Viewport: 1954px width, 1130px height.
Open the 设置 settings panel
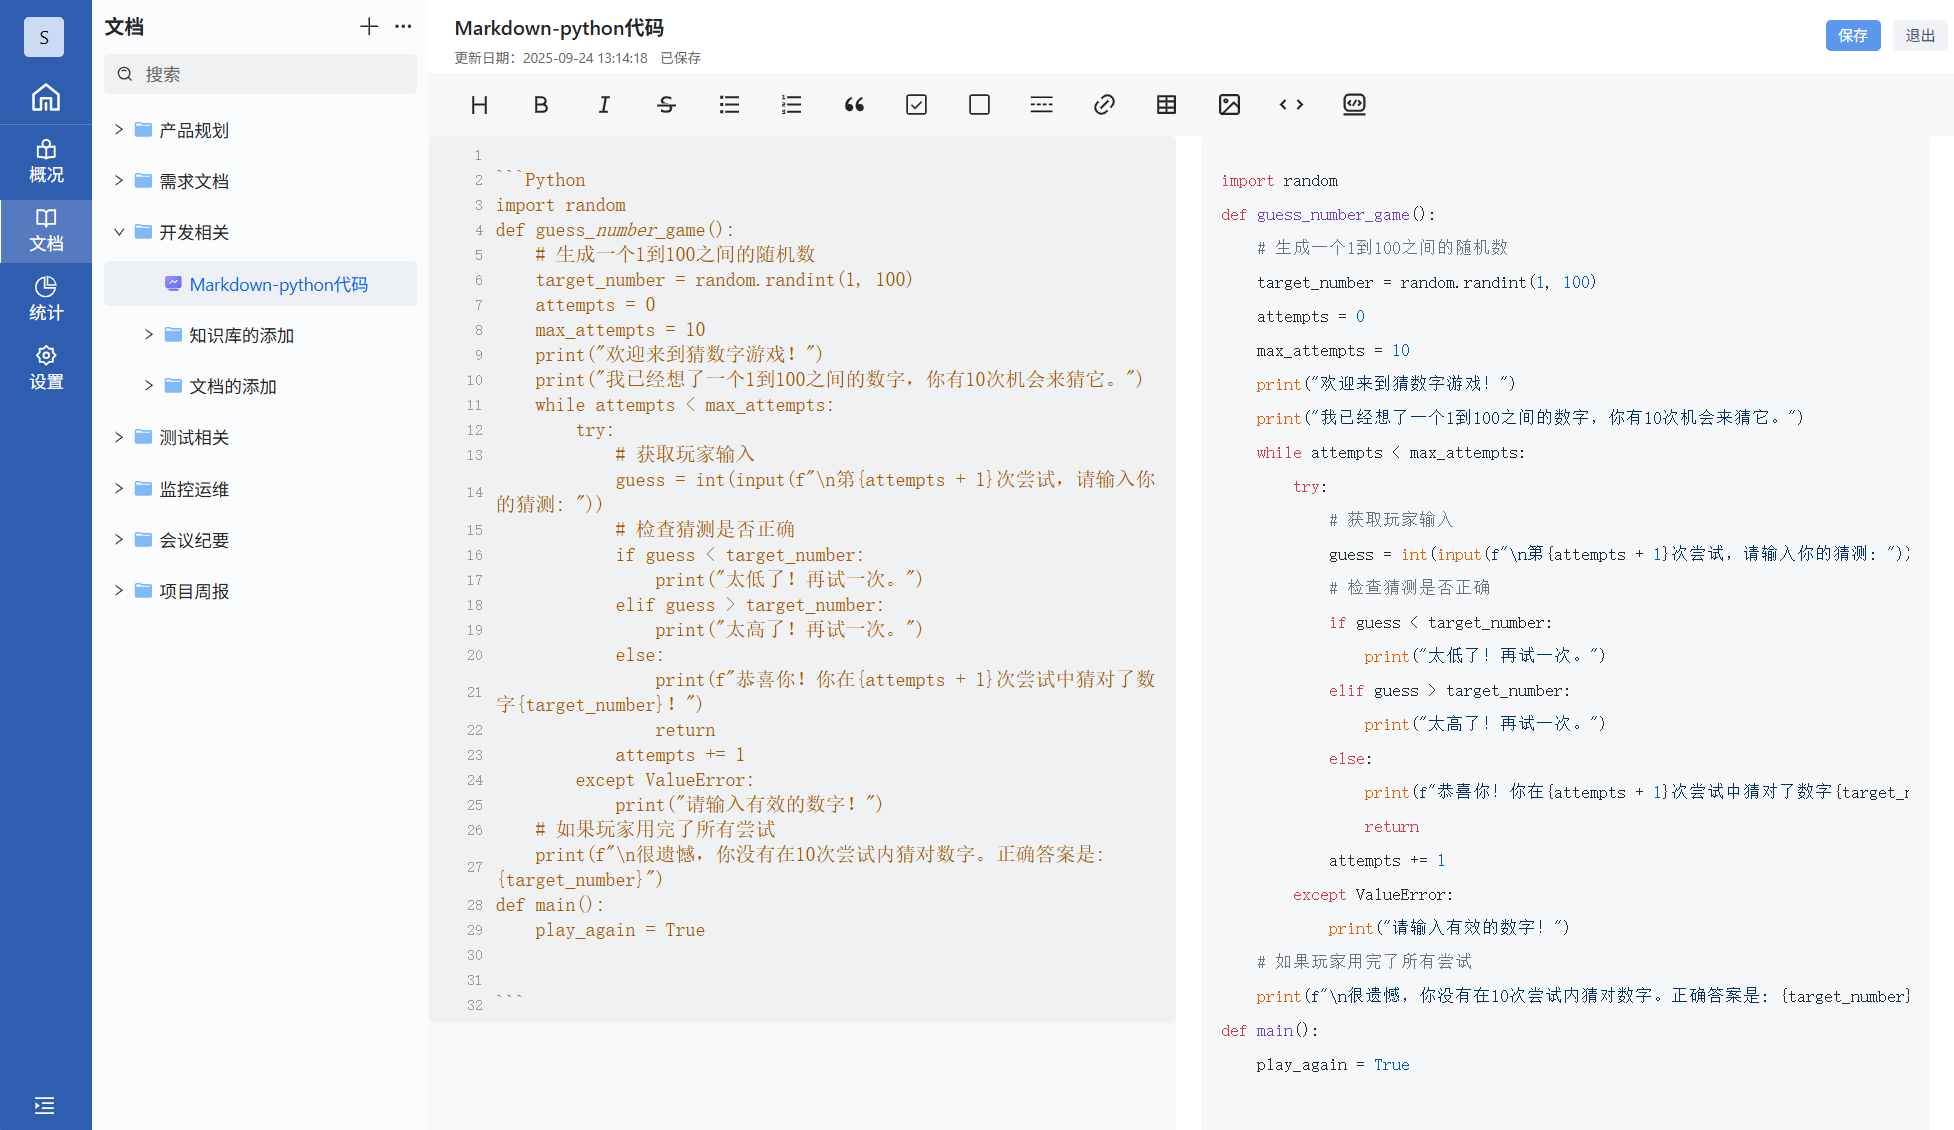coord(45,367)
